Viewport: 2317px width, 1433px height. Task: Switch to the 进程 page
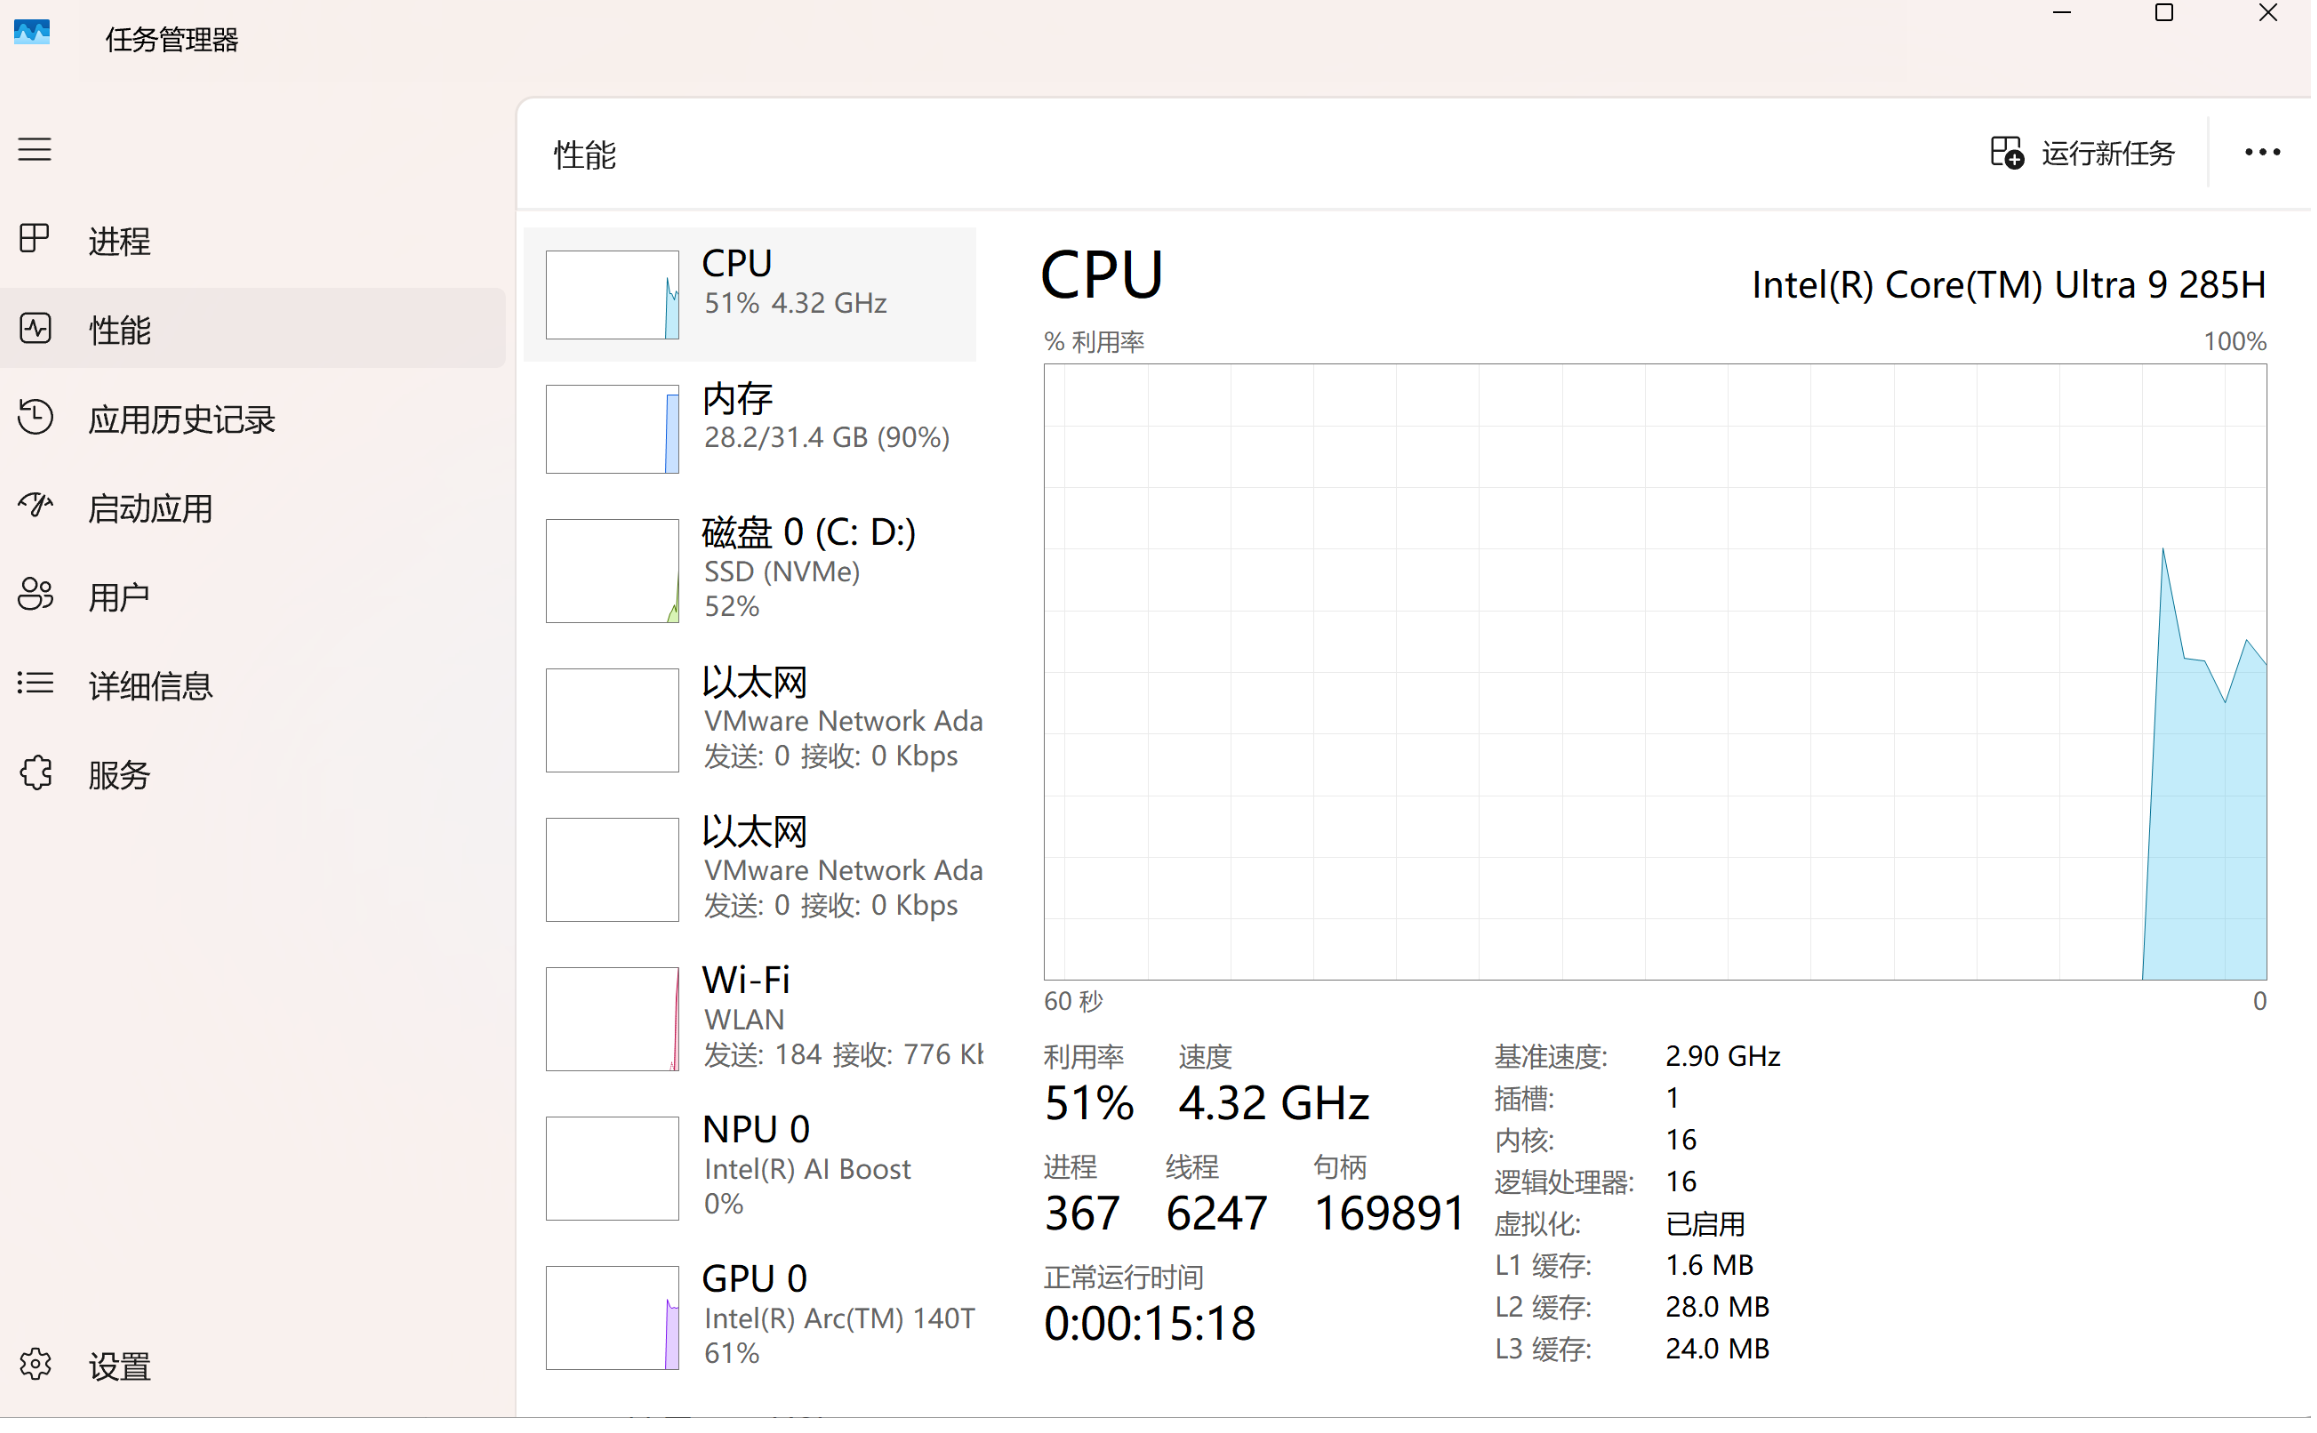tap(118, 240)
